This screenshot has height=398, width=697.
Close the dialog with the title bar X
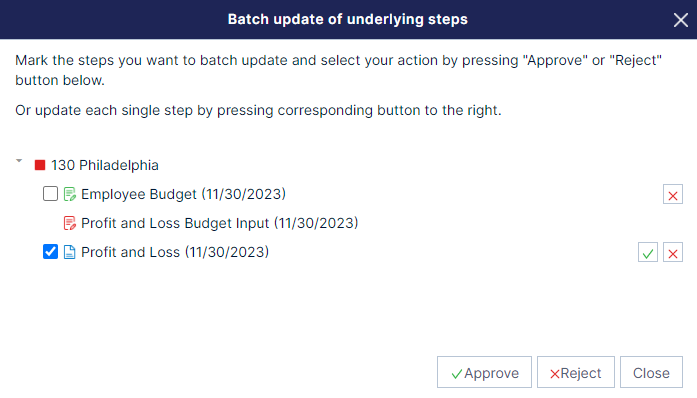coord(681,20)
